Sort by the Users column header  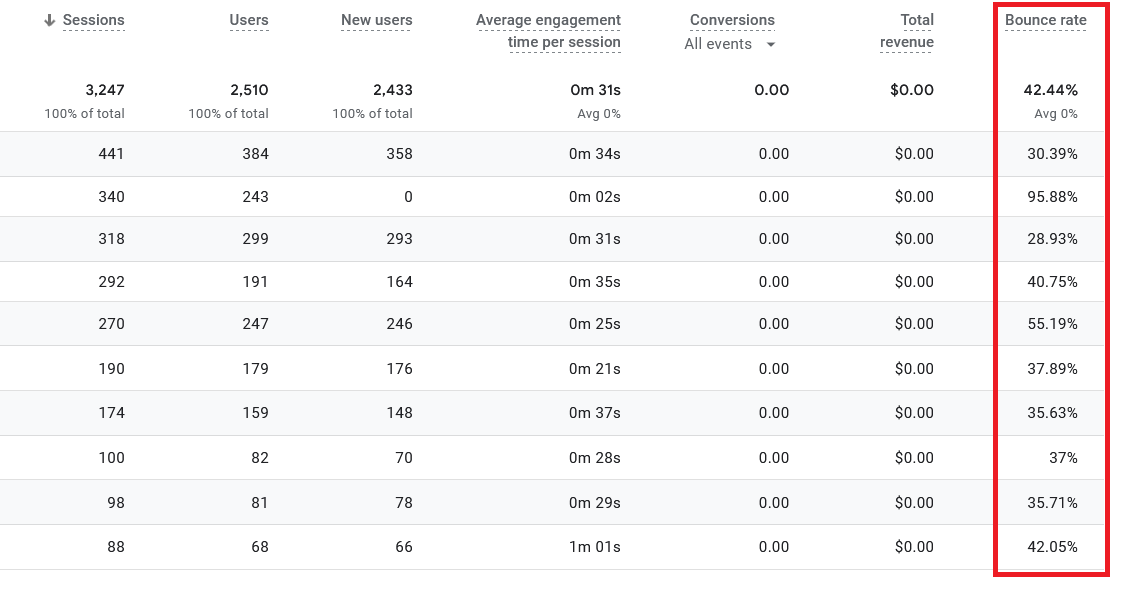click(248, 21)
